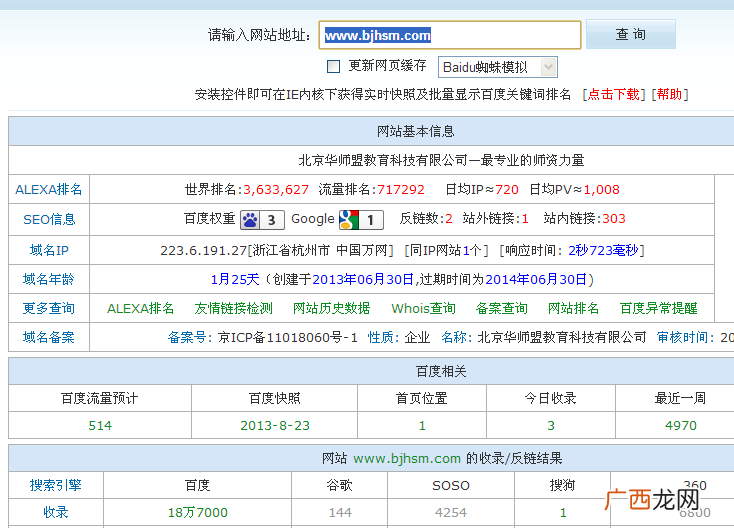Click 最近一周 value 4970
734x528 pixels.
click(x=681, y=425)
